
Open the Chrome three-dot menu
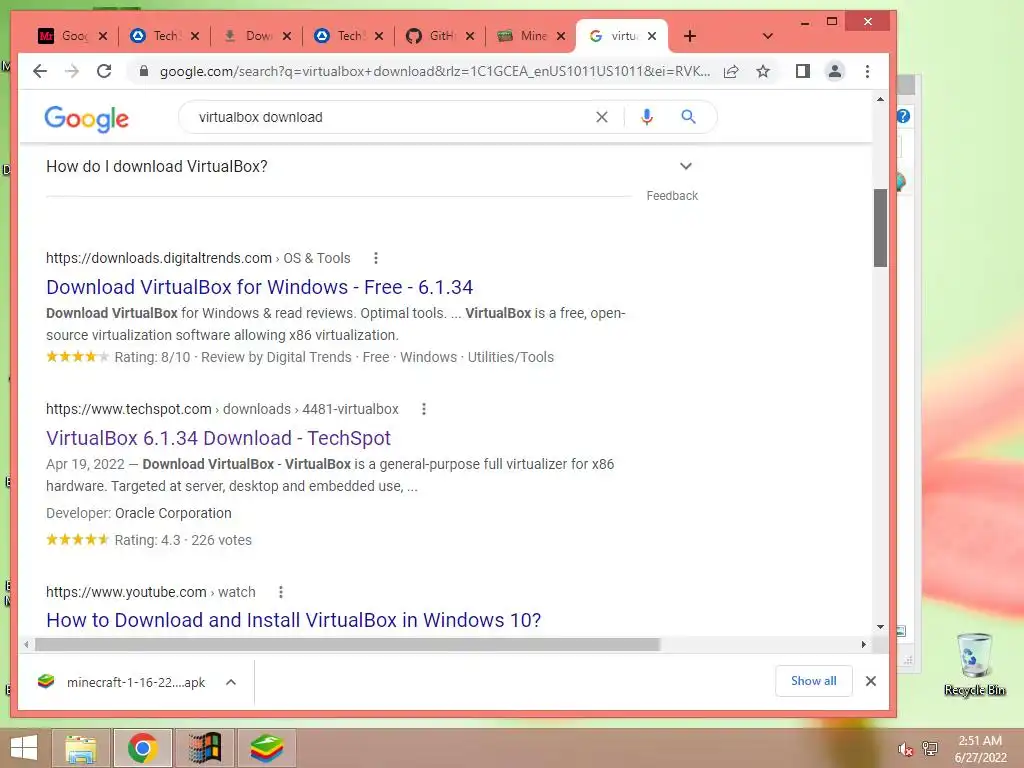[x=867, y=71]
